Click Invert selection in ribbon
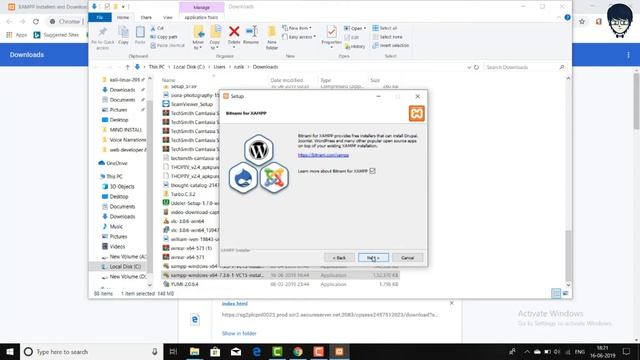 [391, 45]
